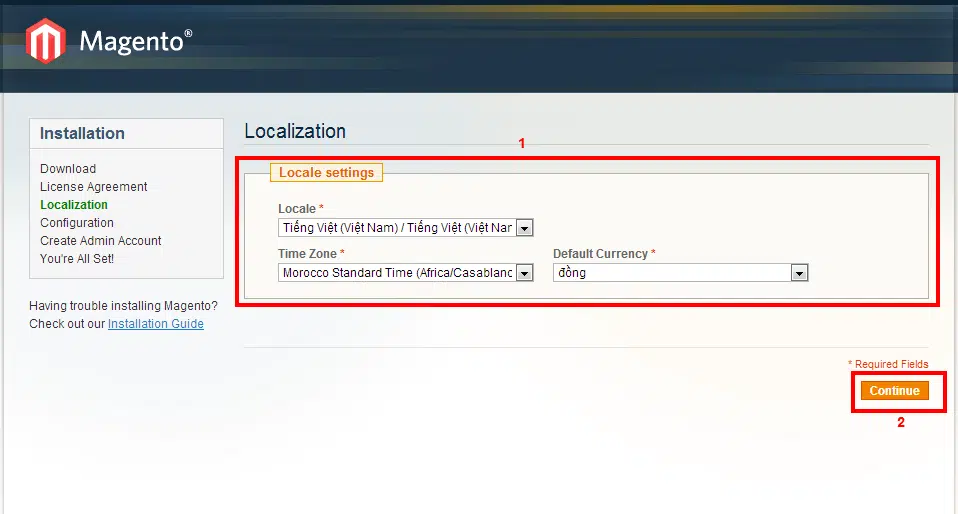This screenshot has height=514, width=958.
Task: Click the Time Zone field label
Action: (311, 254)
